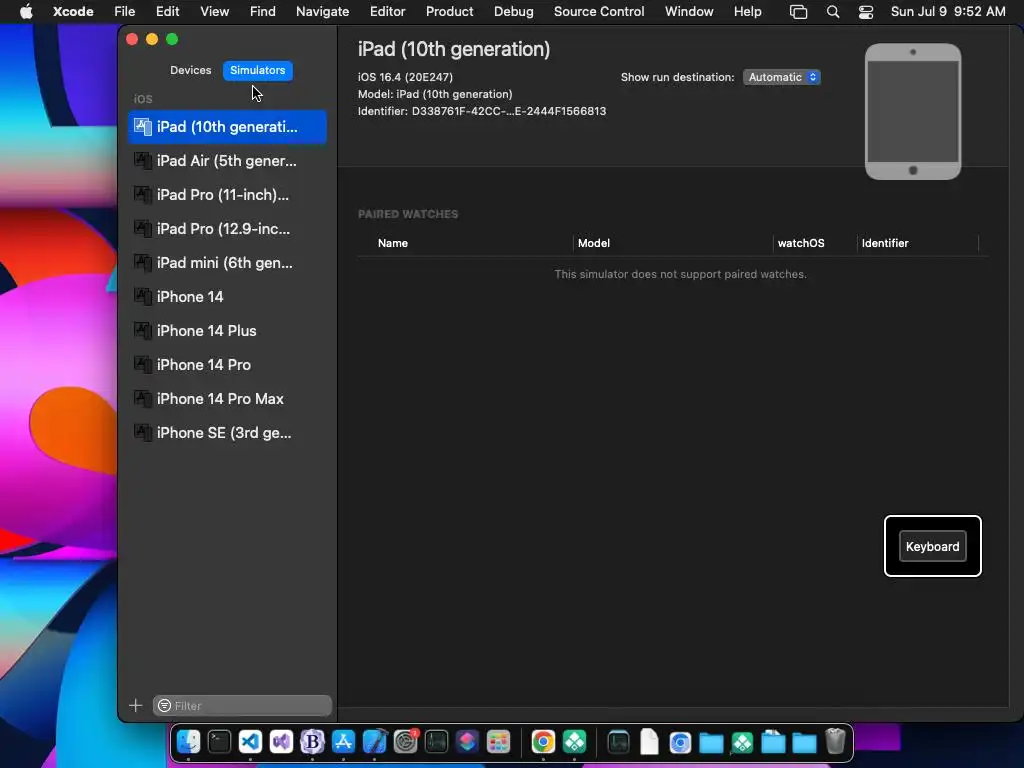
Task: Open the Source Control menu
Action: click(x=599, y=12)
